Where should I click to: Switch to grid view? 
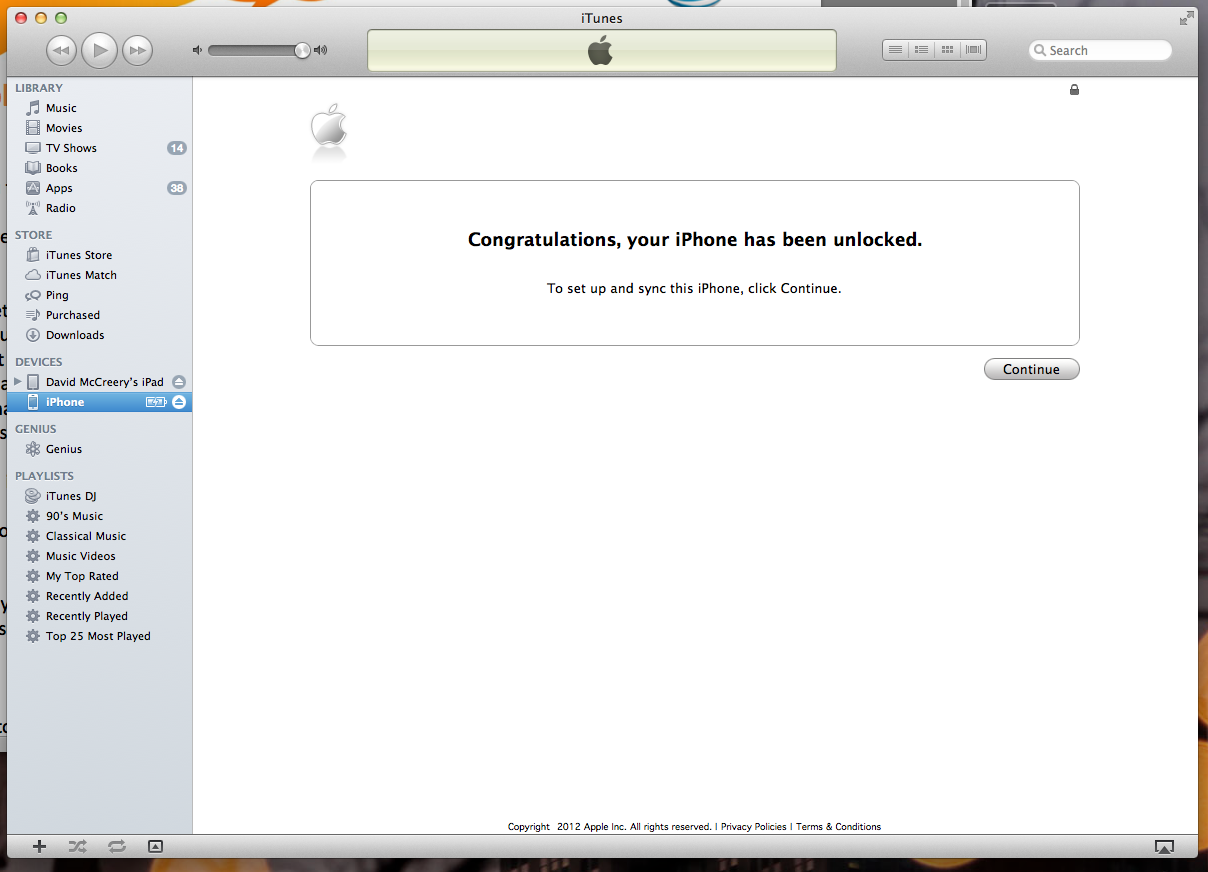click(947, 50)
